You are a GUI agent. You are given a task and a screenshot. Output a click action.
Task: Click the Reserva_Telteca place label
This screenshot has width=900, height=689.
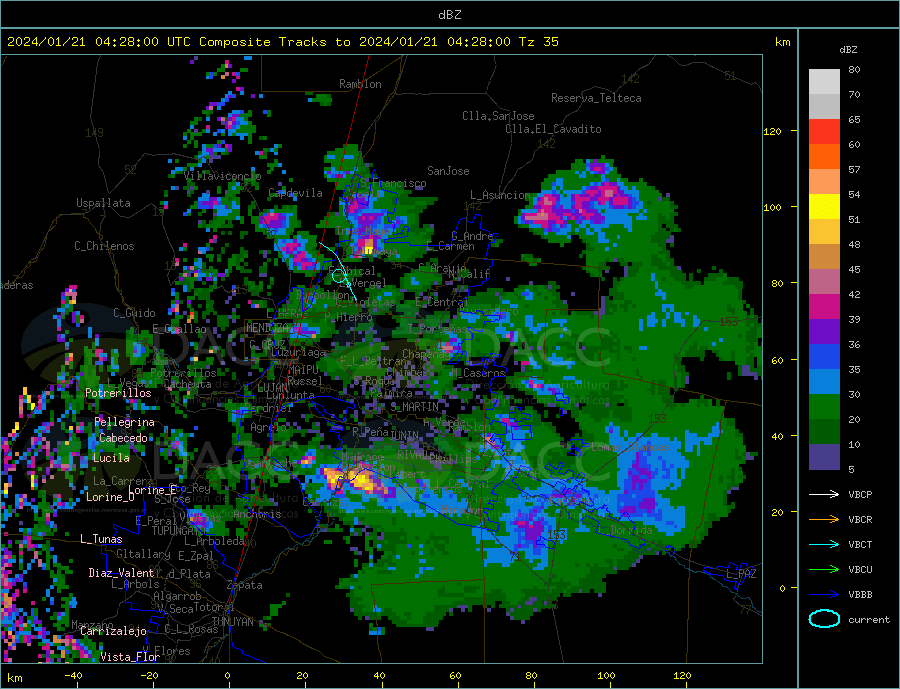596,98
